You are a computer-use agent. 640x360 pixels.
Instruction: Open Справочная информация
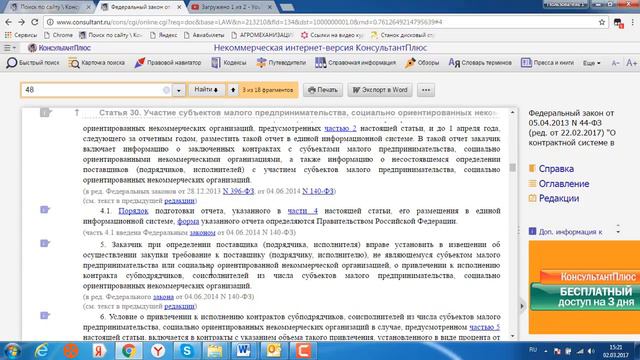point(356,63)
